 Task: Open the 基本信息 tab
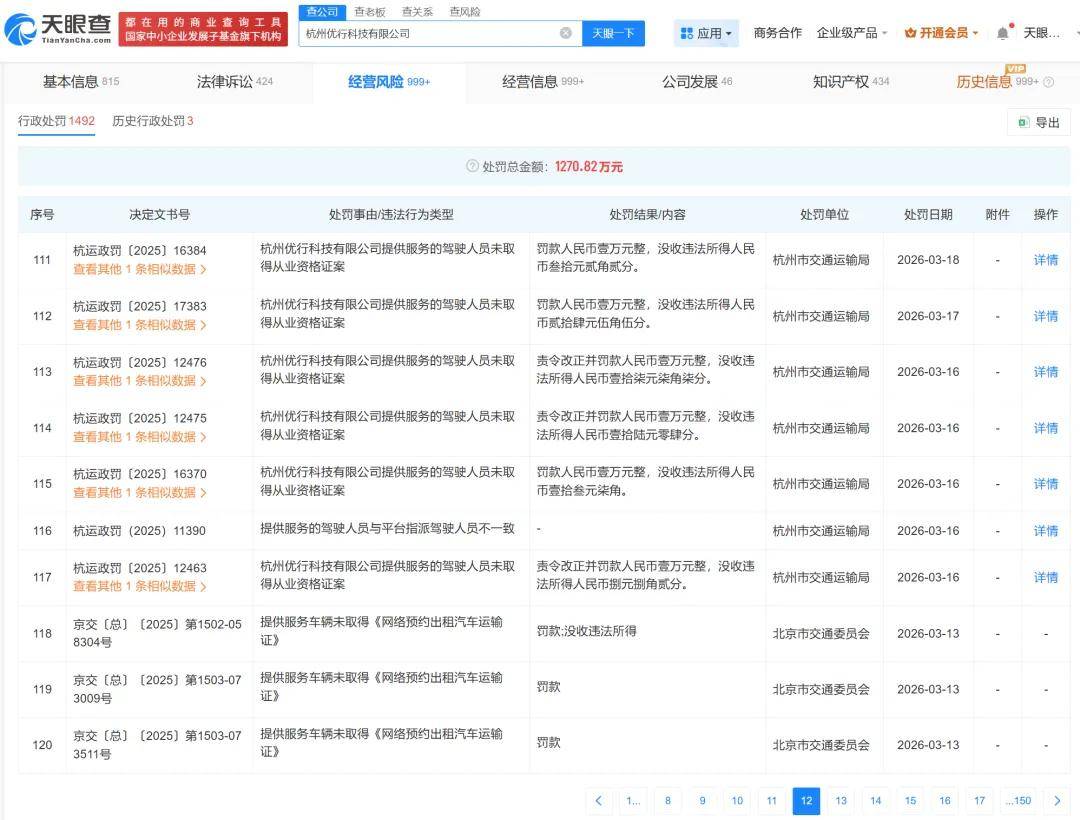[x=81, y=82]
